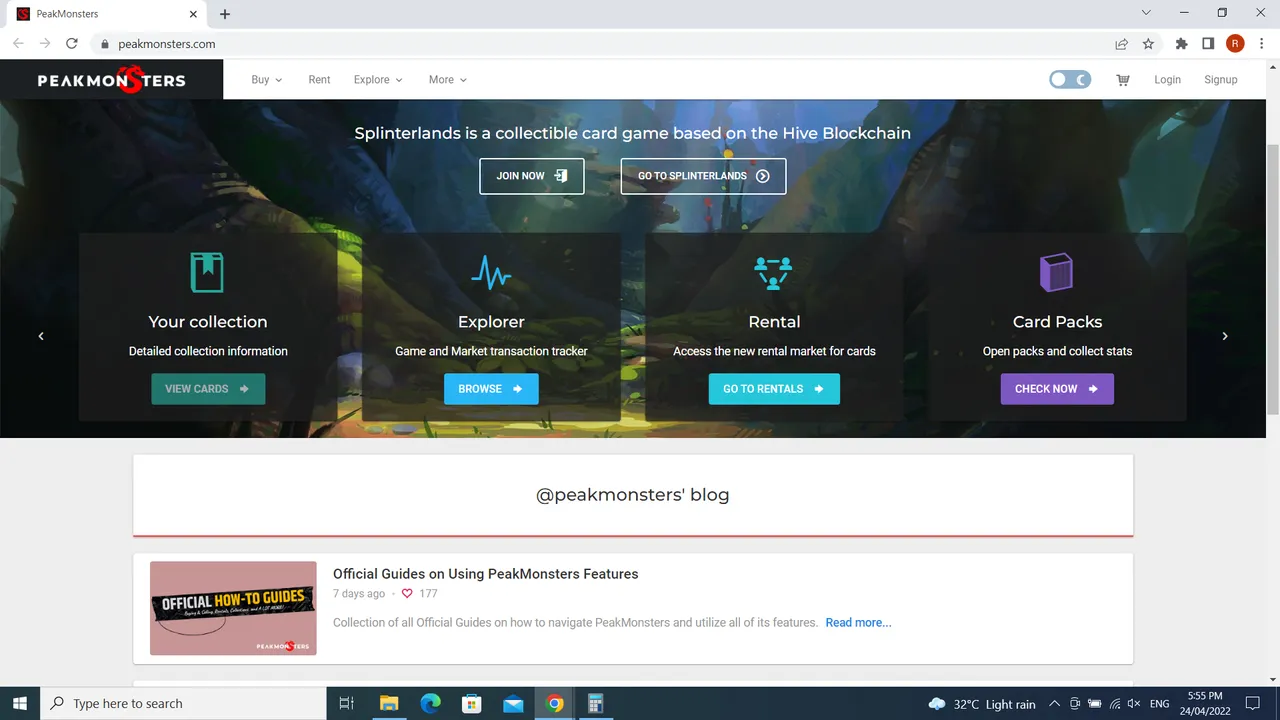
Task: Click the BROWSE button
Action: [491, 389]
